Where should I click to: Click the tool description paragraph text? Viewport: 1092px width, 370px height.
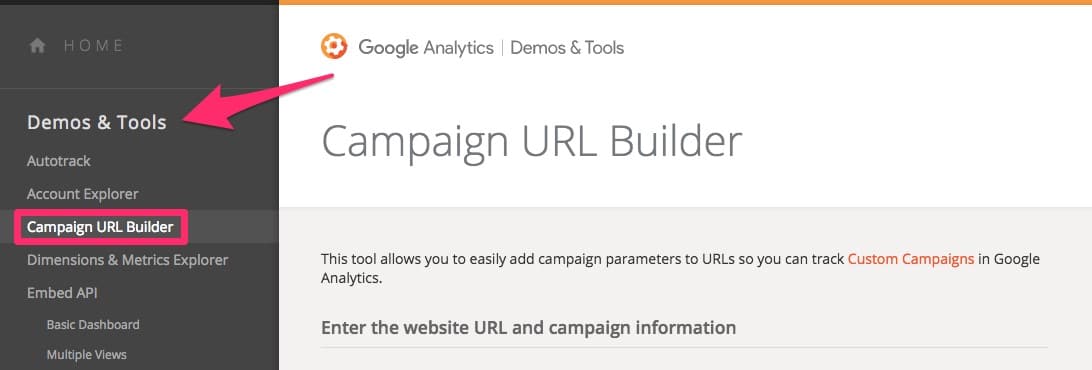680,268
